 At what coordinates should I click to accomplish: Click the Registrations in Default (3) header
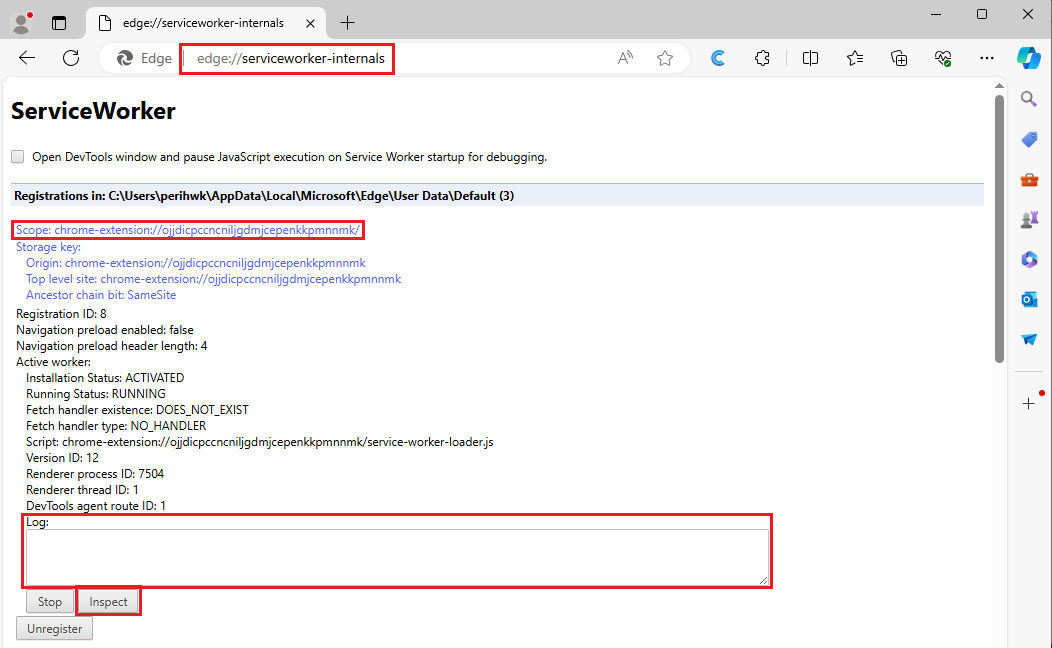click(497, 196)
